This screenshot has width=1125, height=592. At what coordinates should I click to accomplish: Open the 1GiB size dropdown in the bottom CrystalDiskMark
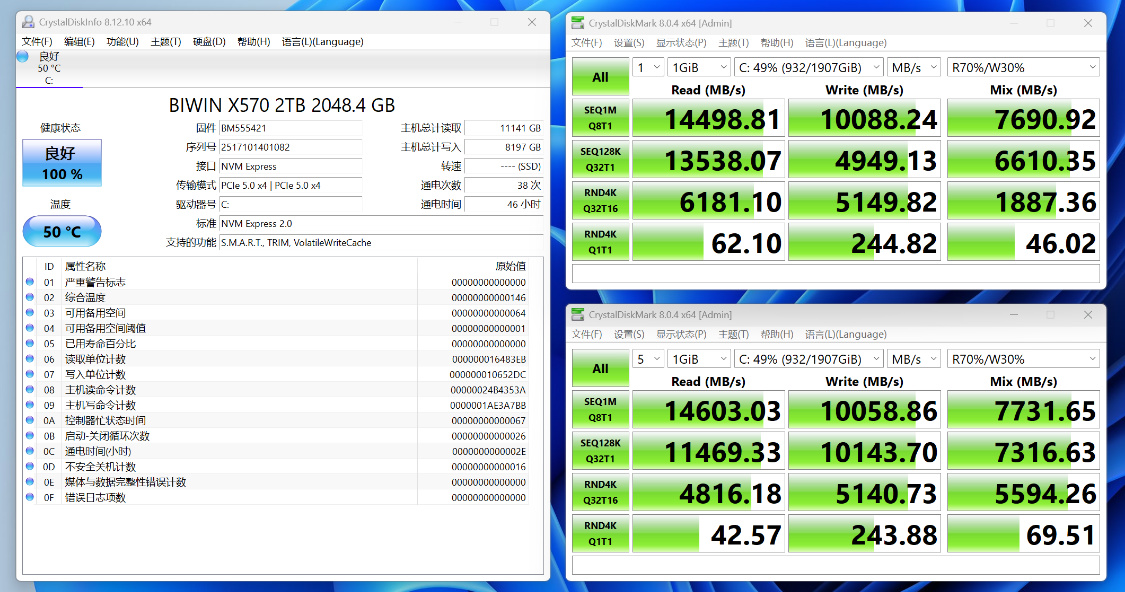tap(698, 359)
